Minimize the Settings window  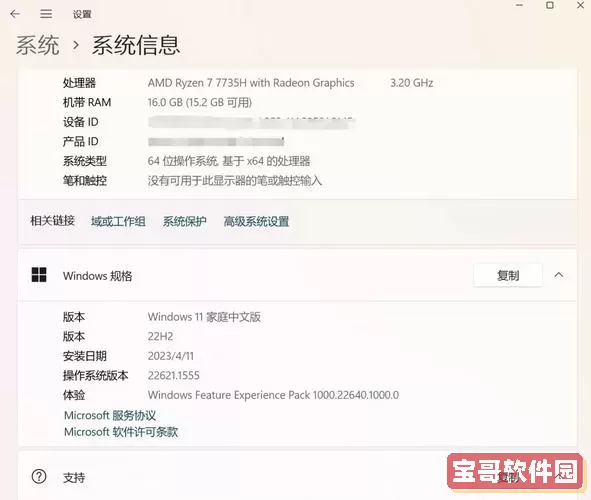click(519, 5)
